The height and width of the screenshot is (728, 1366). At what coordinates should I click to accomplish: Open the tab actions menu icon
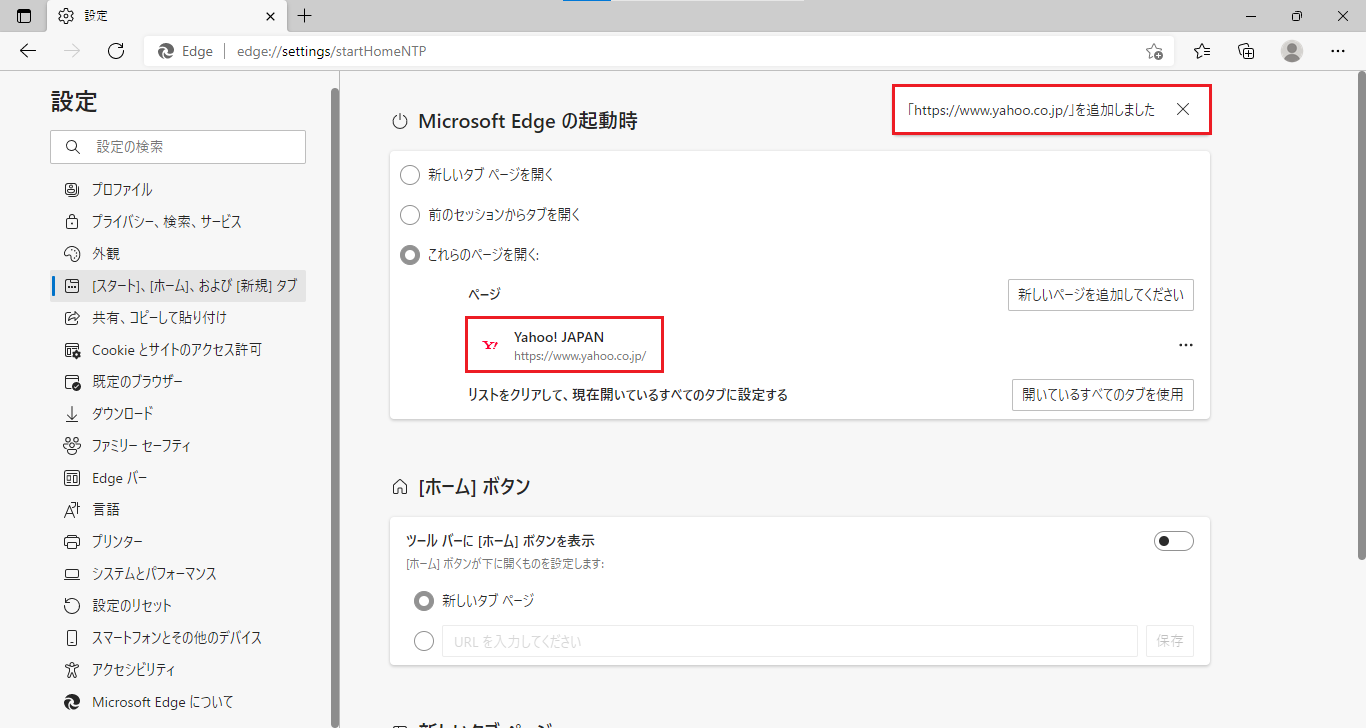[24, 16]
